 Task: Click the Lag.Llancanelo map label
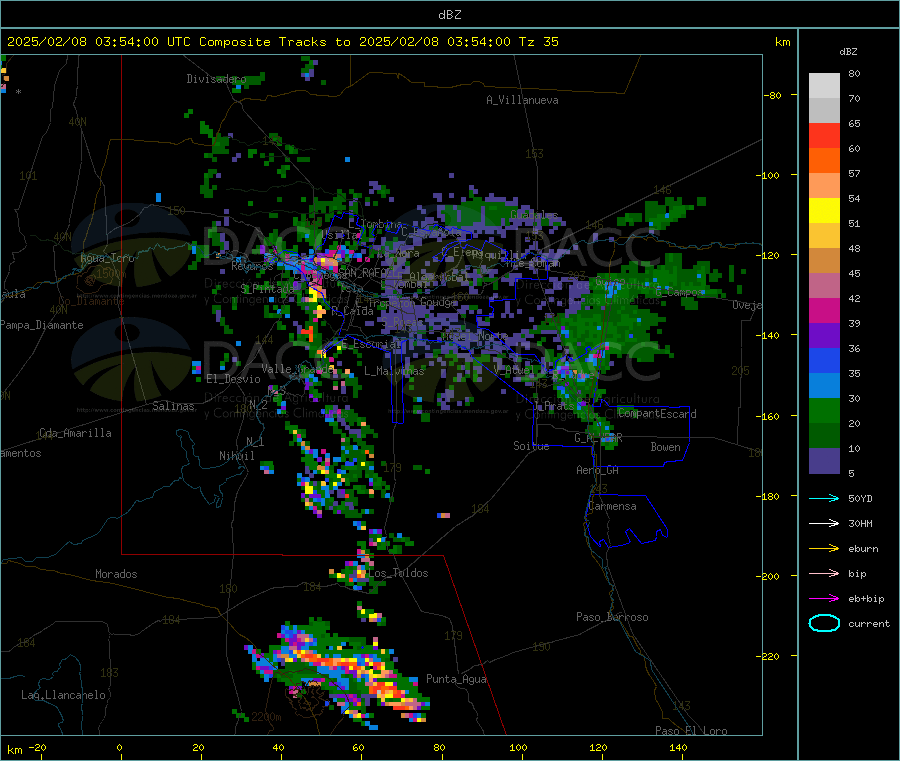tap(63, 695)
